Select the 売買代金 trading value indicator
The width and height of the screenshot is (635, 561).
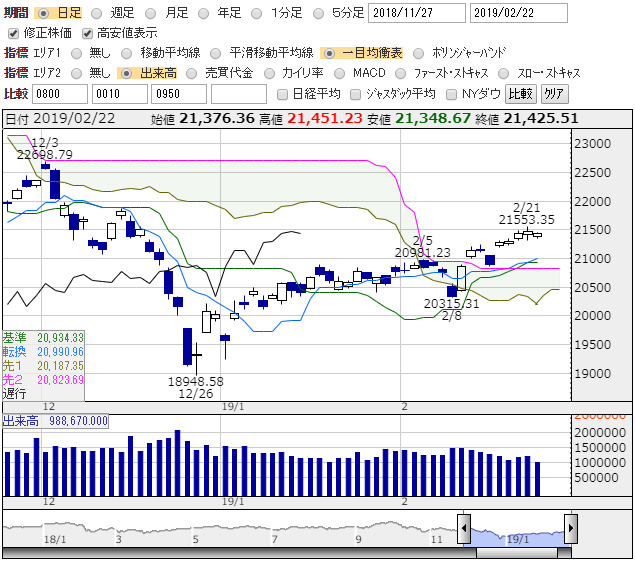pos(191,73)
